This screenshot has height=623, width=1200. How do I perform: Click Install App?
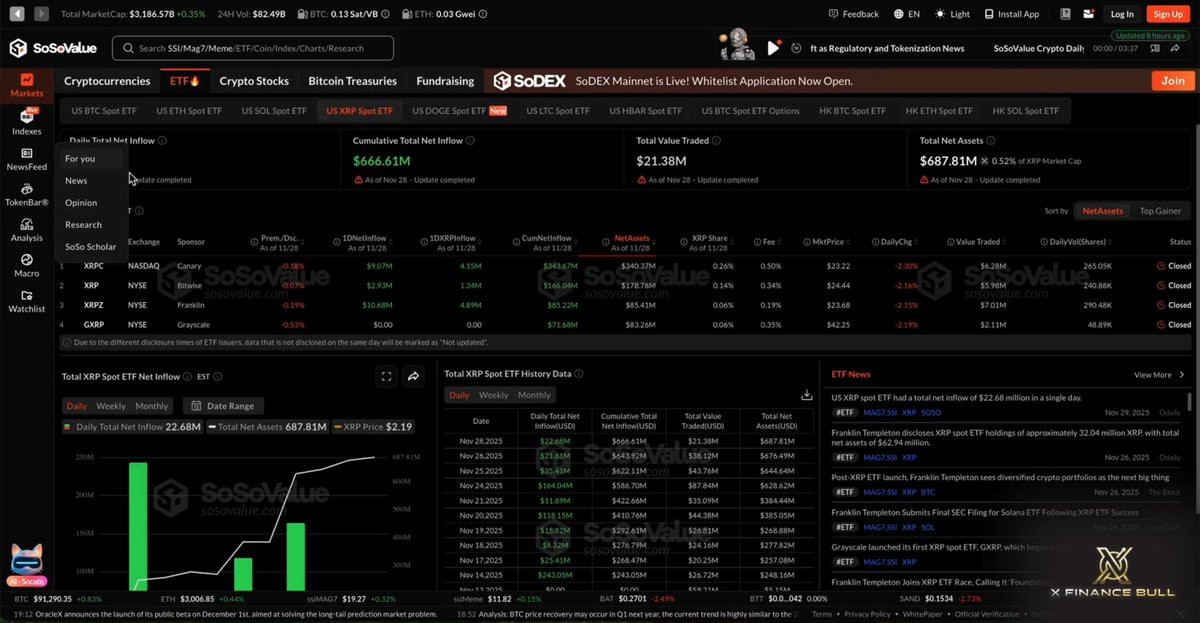(1012, 14)
